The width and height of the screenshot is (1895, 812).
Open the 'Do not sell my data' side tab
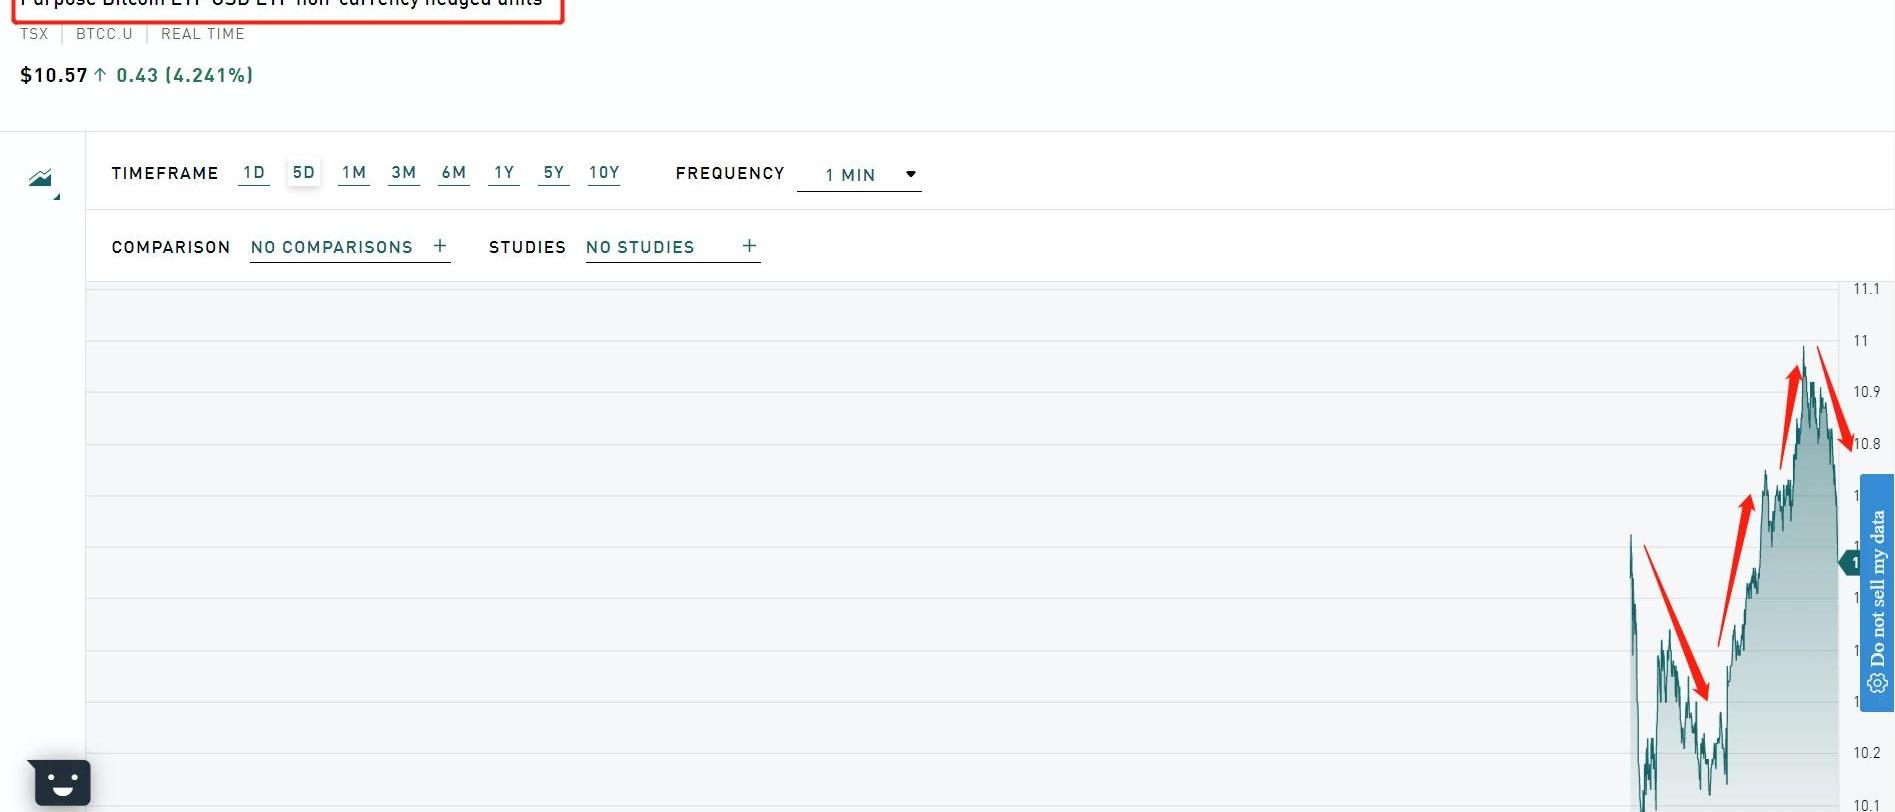tap(1877, 592)
